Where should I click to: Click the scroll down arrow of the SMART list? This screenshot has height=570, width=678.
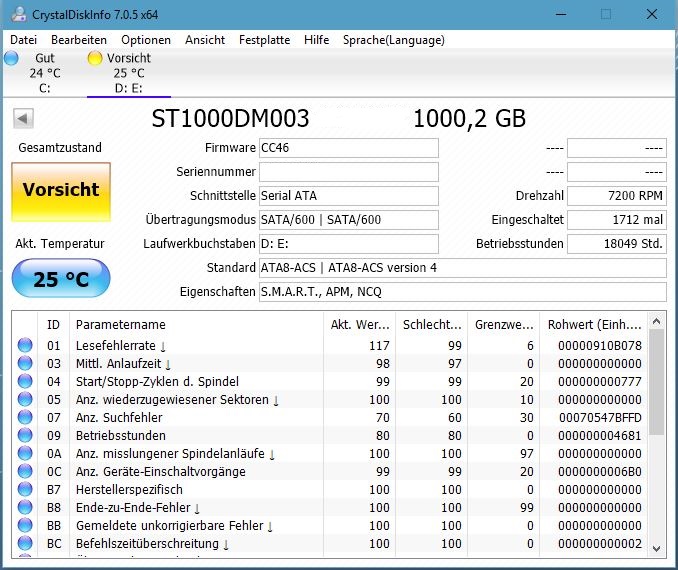pyautogui.click(x=656, y=548)
